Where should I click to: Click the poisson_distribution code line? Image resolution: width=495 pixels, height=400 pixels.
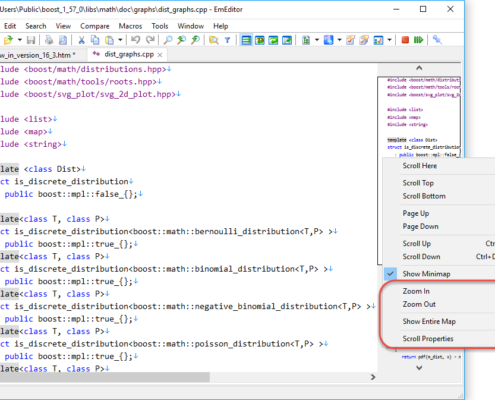(x=164, y=344)
